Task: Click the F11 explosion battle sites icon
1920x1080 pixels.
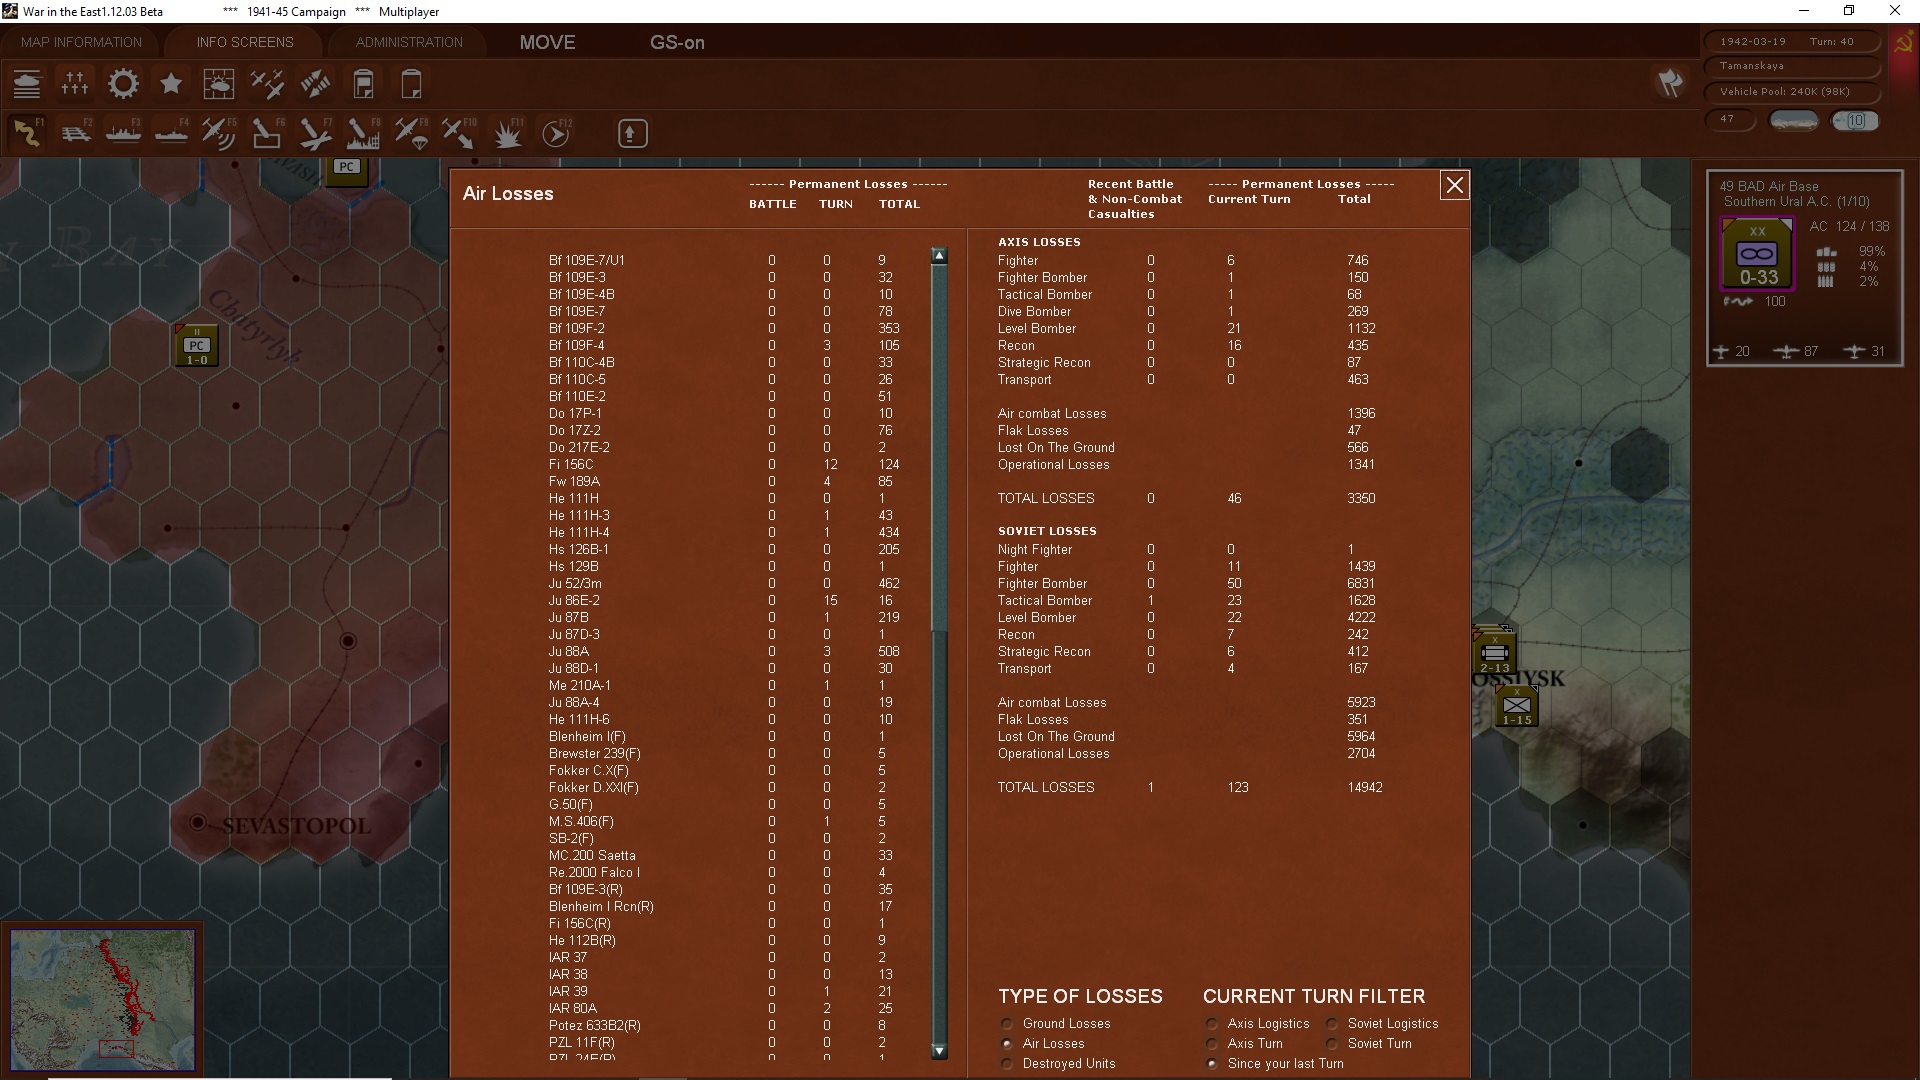Action: click(507, 133)
